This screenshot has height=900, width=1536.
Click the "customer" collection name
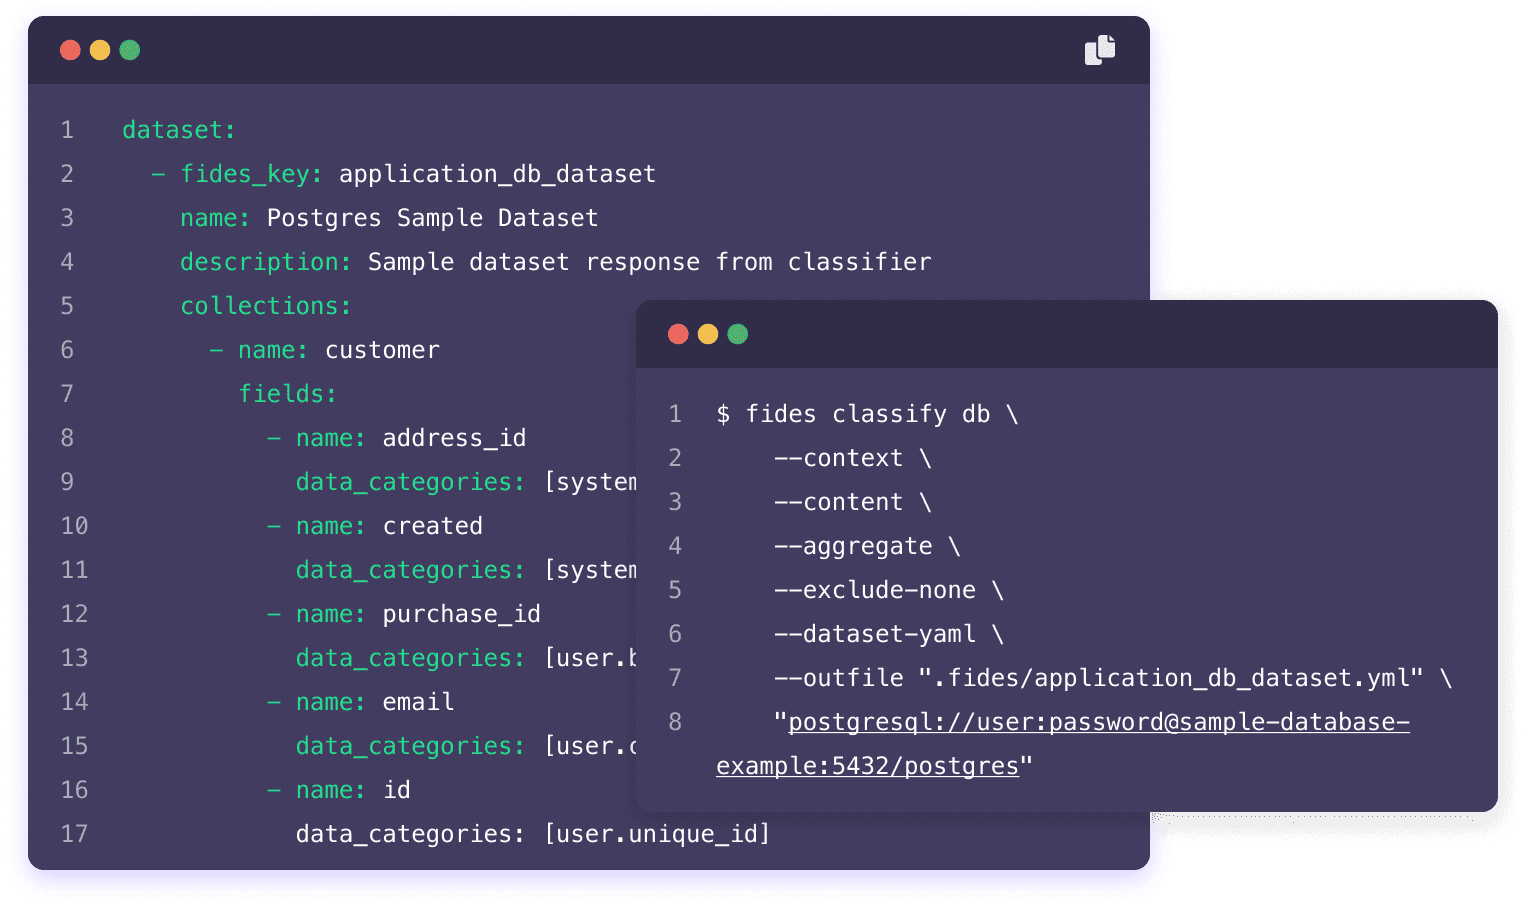pyautogui.click(x=382, y=350)
